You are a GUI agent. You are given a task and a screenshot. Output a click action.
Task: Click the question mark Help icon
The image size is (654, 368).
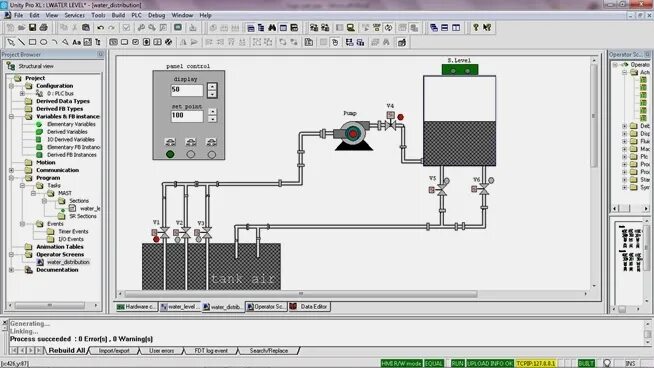(x=475, y=28)
